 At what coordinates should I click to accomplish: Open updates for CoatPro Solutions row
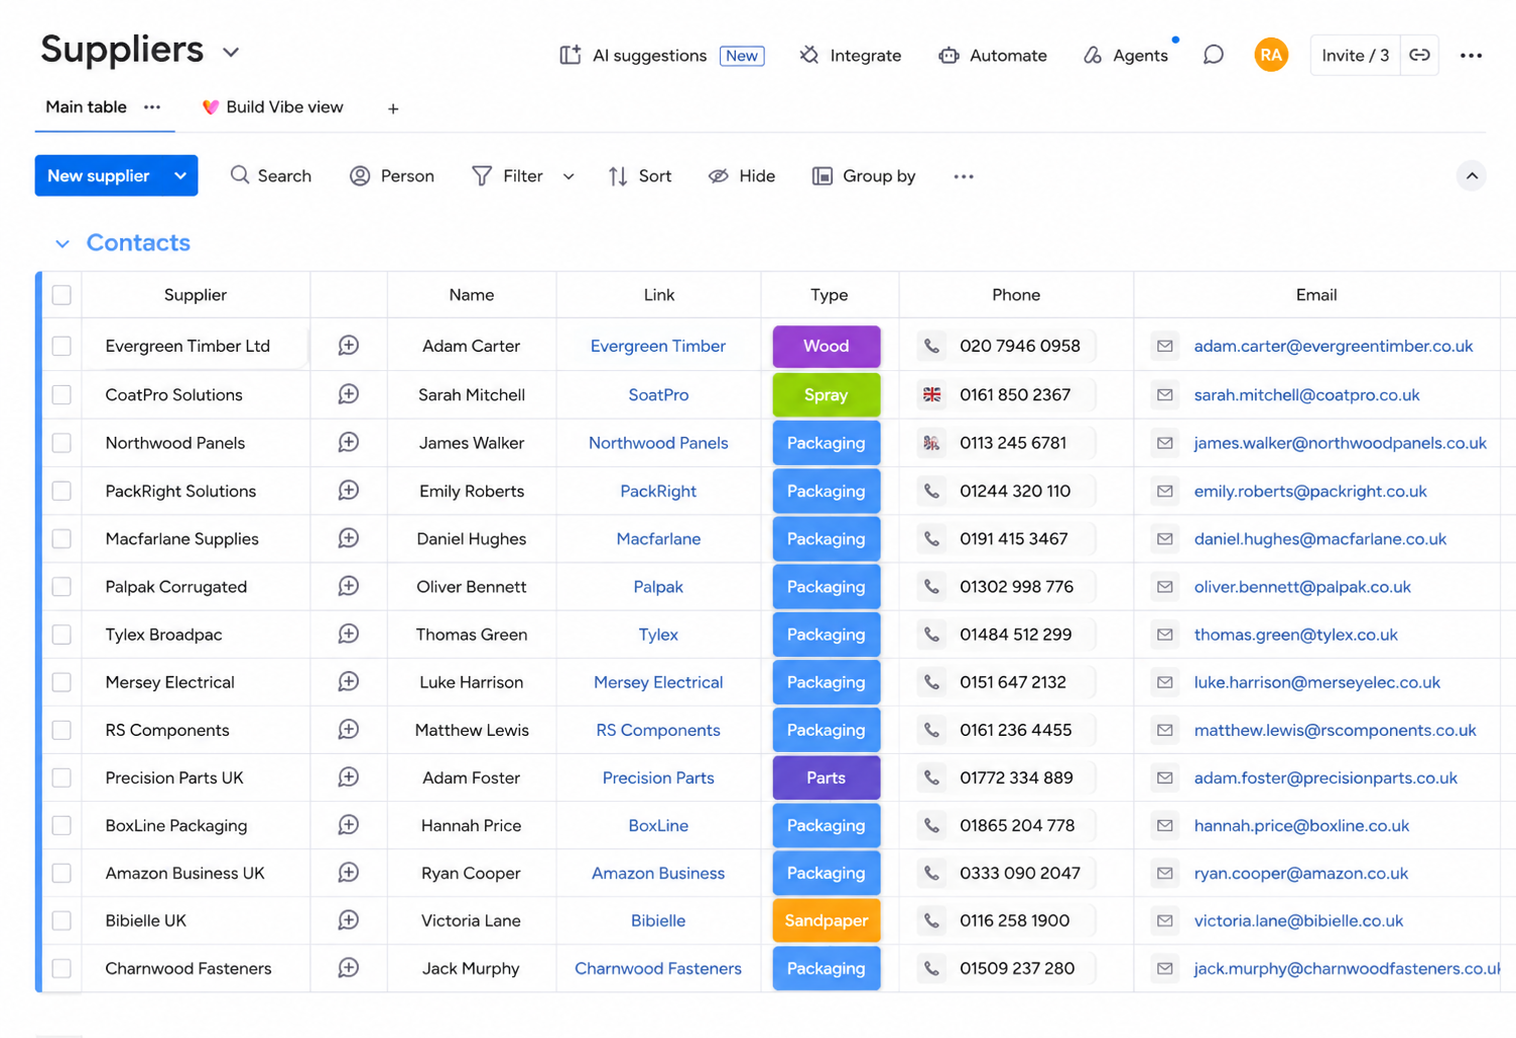coord(348,395)
